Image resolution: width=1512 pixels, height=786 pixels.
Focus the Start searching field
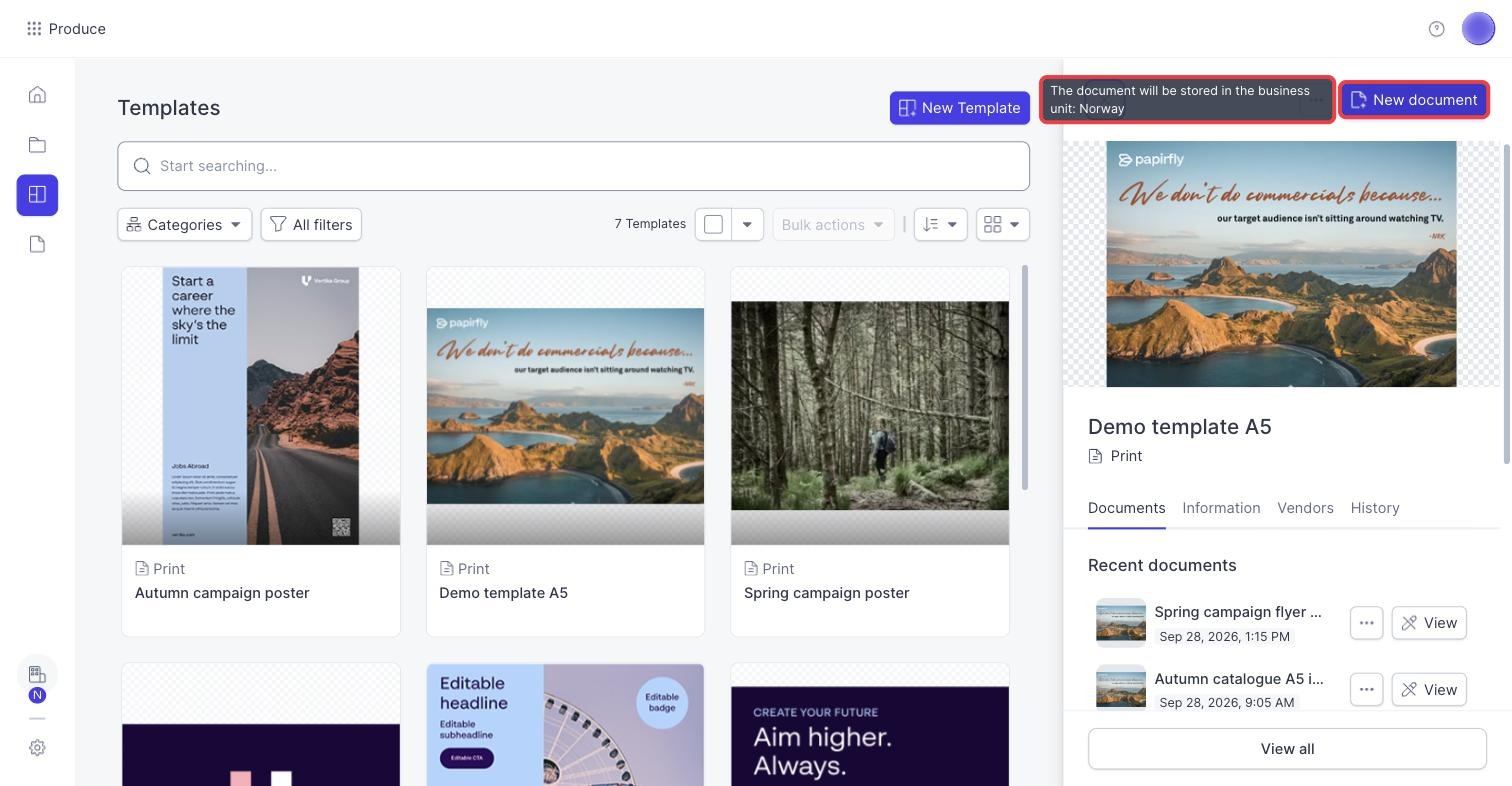573,166
